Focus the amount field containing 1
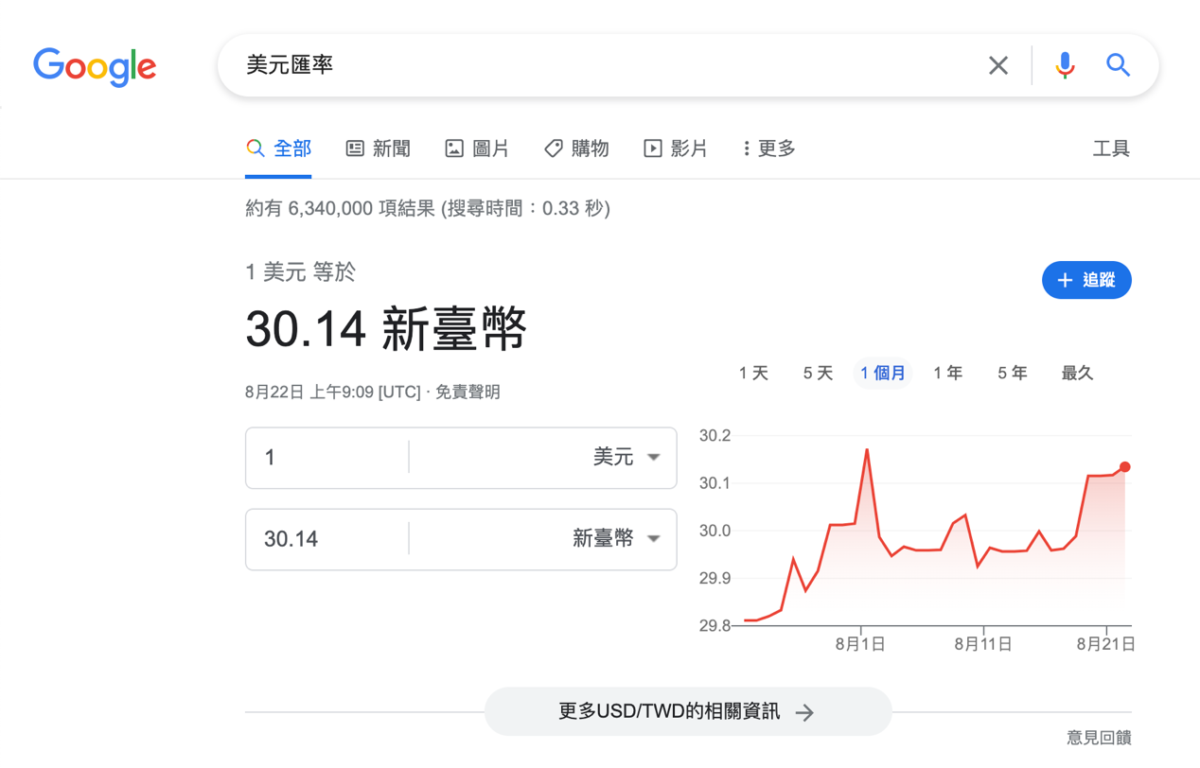The height and width of the screenshot is (768, 1200). click(327, 457)
